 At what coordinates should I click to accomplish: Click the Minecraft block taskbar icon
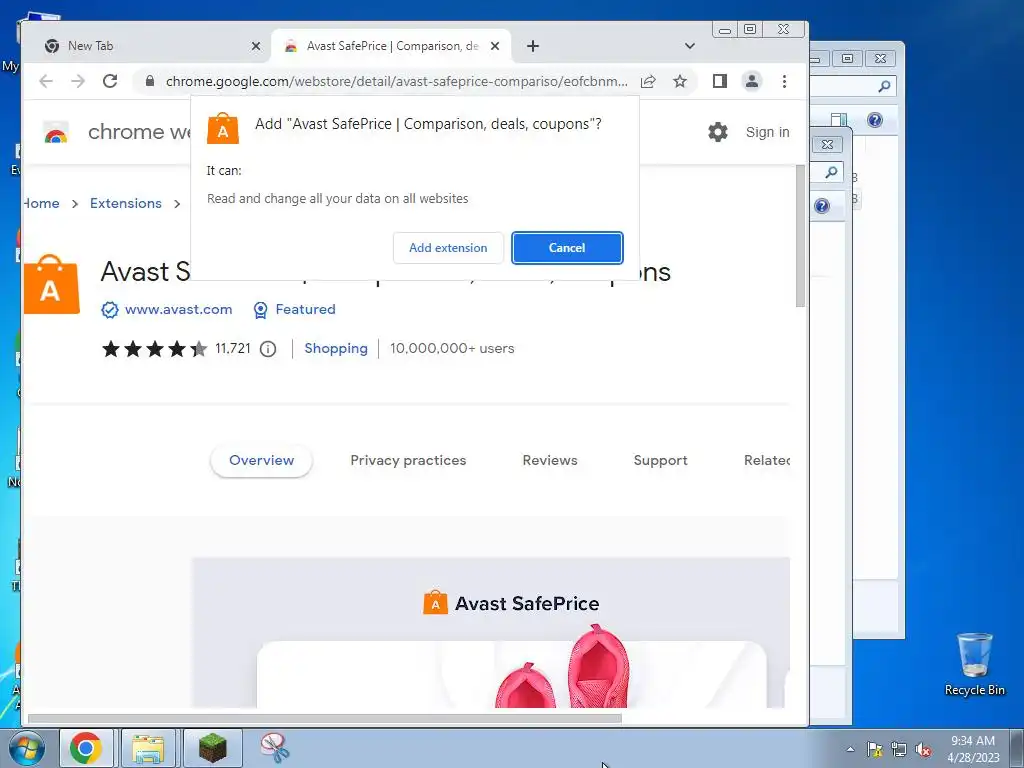pyautogui.click(x=212, y=748)
